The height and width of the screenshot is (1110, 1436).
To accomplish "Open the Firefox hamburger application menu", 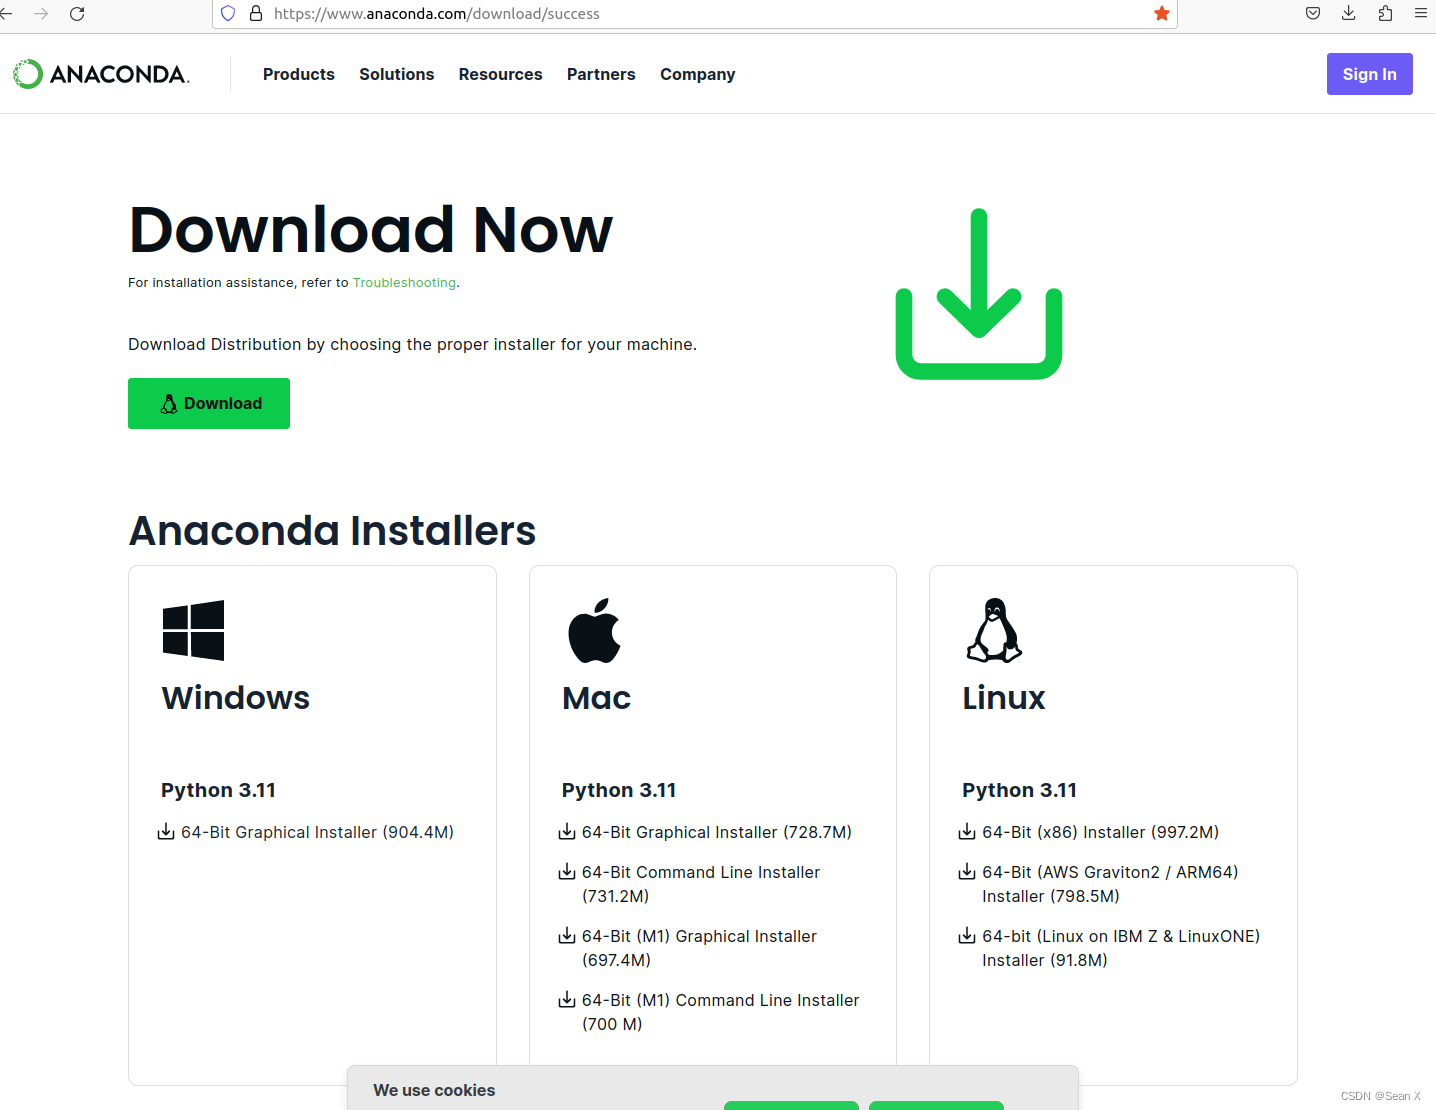I will (1420, 13).
